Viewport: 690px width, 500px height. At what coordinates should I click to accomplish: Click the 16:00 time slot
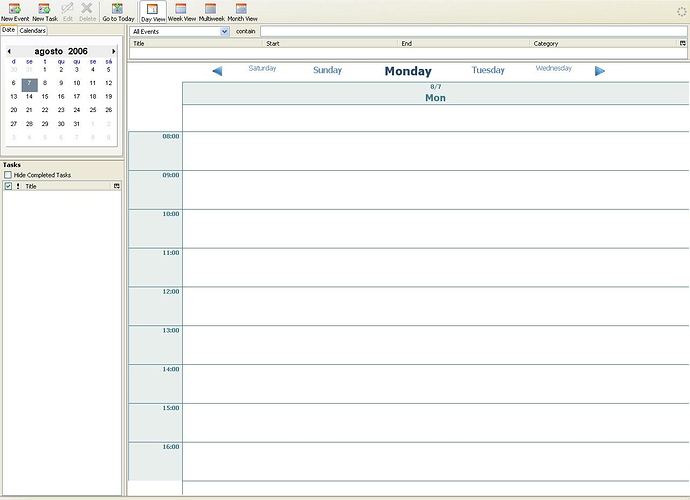tap(436, 462)
